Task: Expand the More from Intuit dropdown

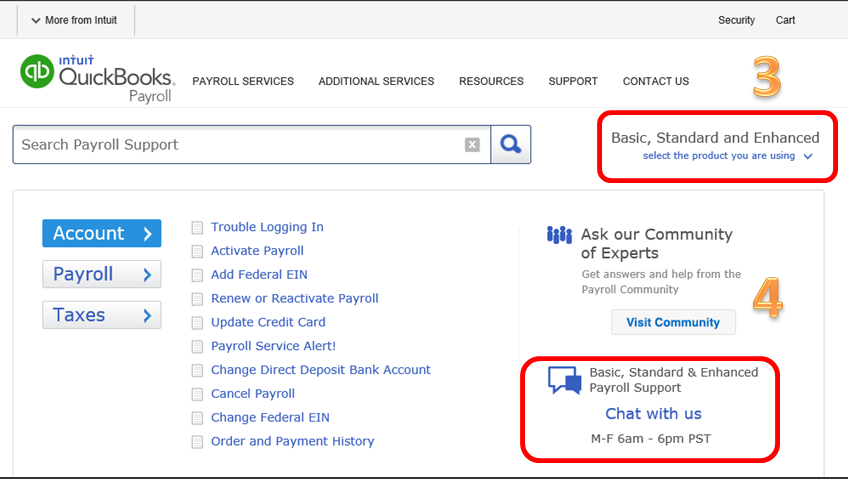Action: [75, 20]
